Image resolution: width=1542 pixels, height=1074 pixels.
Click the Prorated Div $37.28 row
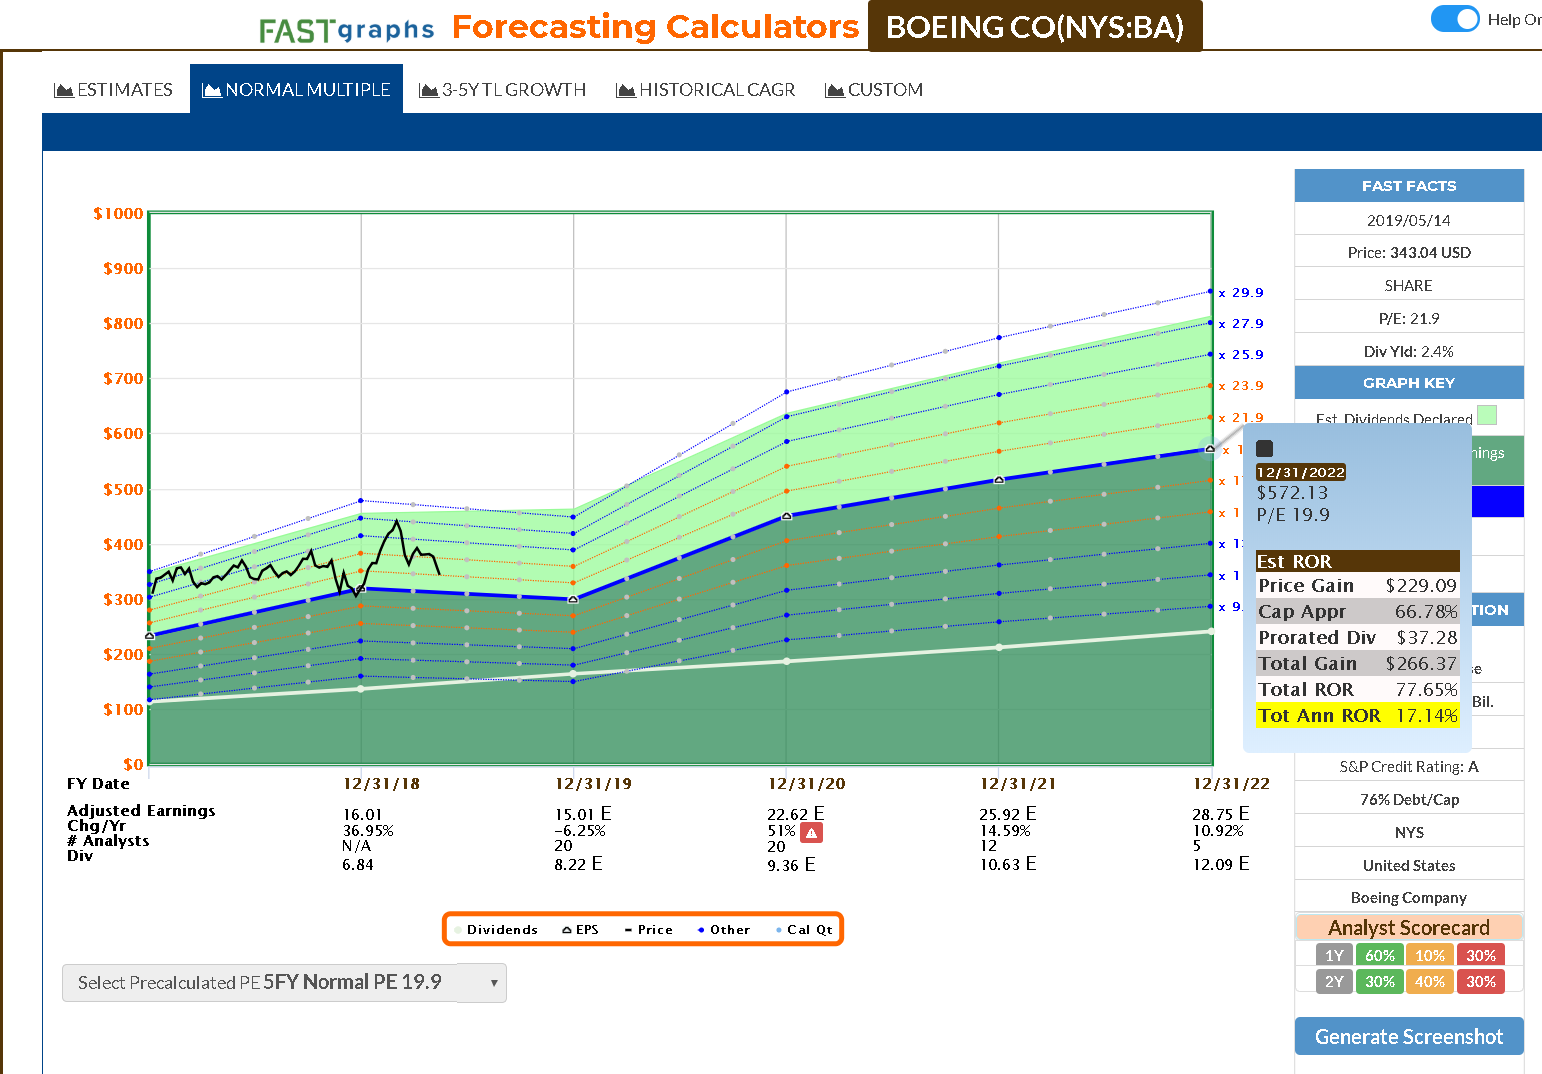coord(1358,637)
